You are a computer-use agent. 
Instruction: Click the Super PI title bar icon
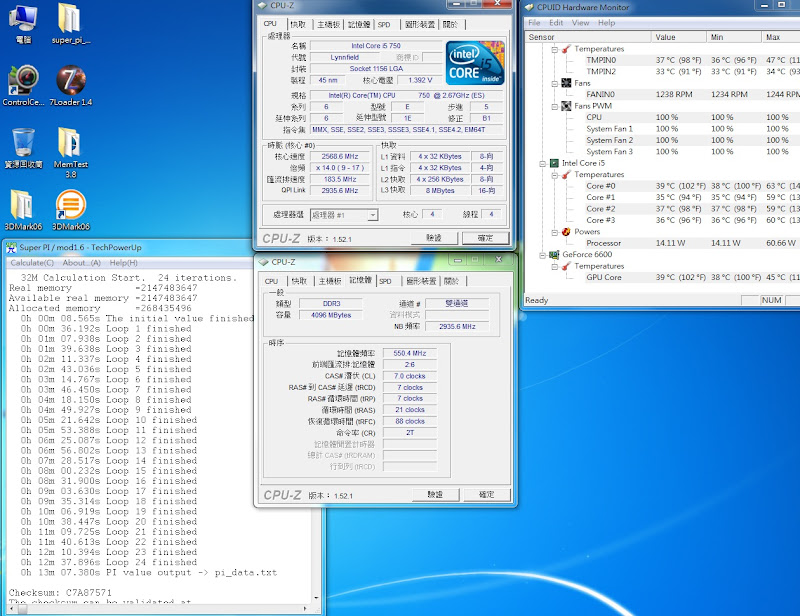pyautogui.click(x=11, y=248)
